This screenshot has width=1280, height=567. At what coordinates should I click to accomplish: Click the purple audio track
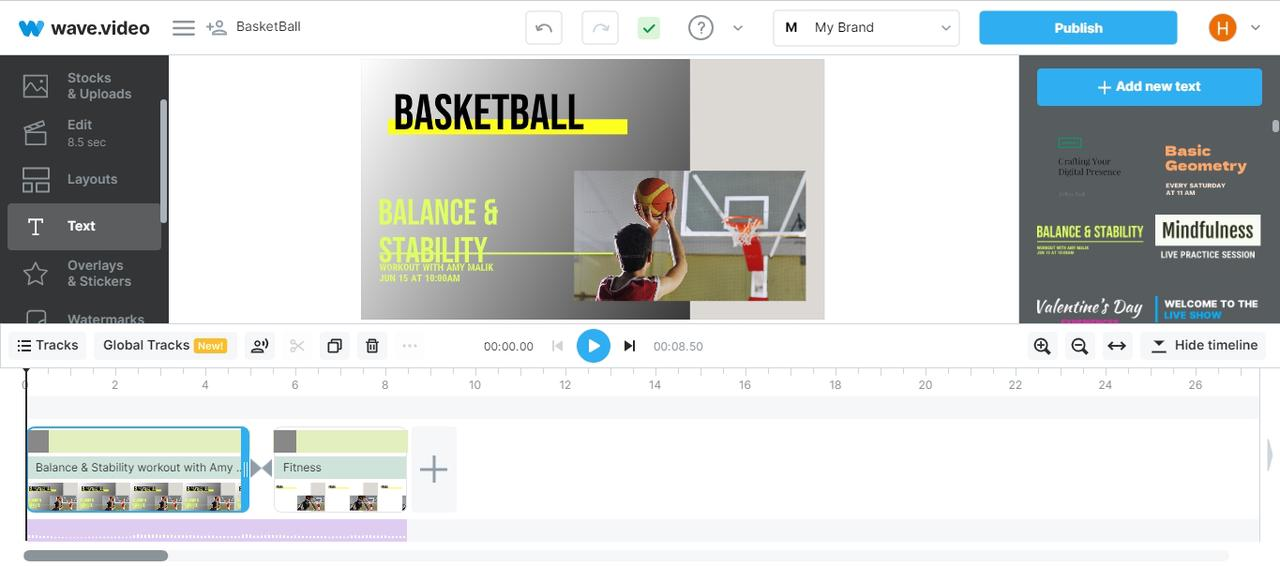coord(217,530)
